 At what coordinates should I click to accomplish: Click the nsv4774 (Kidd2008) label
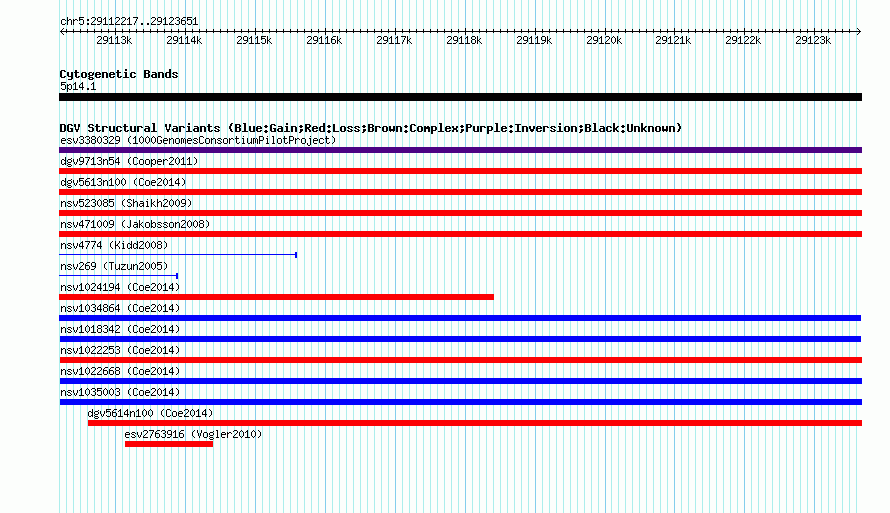(114, 245)
